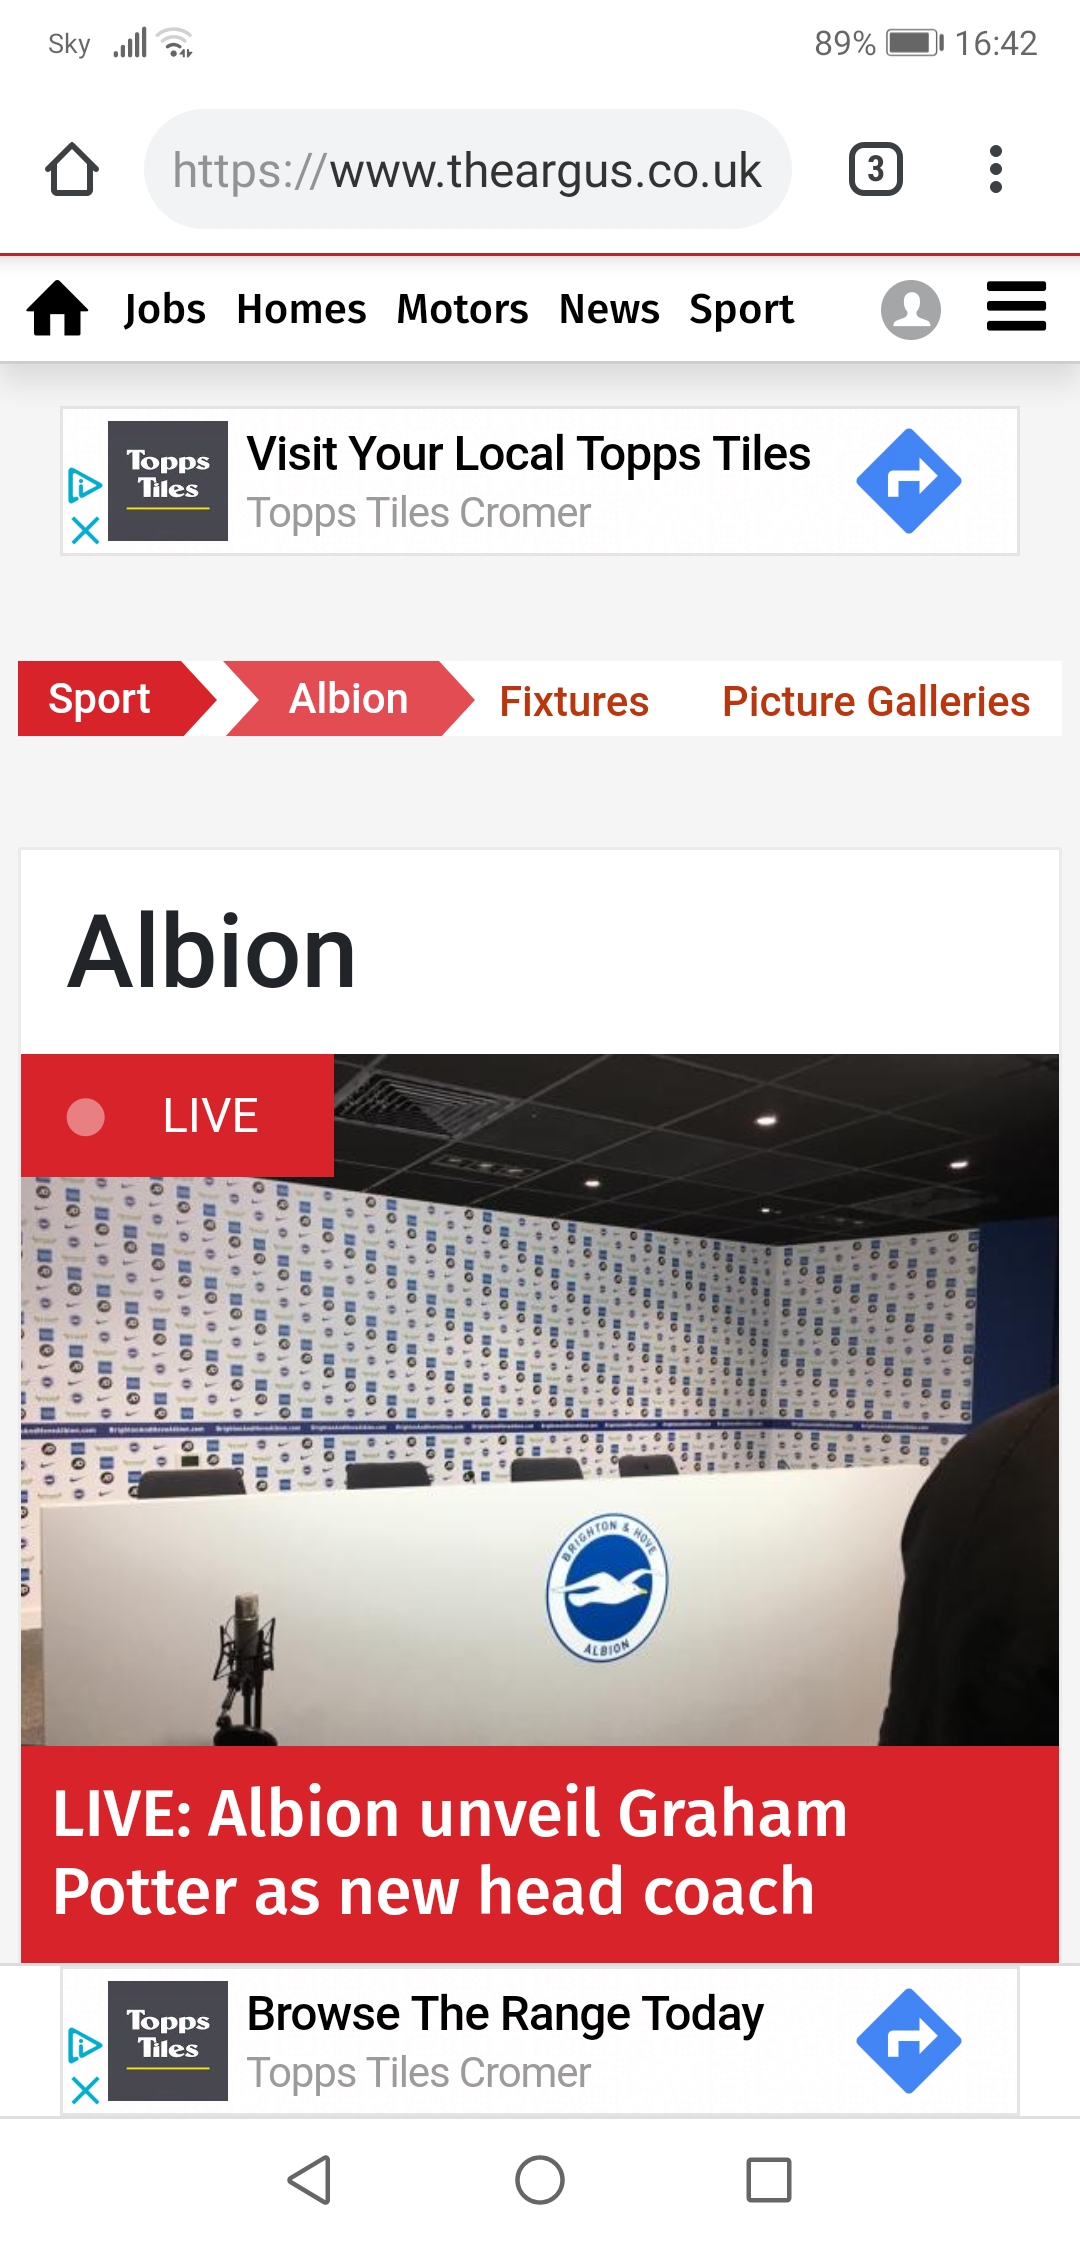Select the Jobs menu item
The image size is (1080, 2244).
pos(165,309)
